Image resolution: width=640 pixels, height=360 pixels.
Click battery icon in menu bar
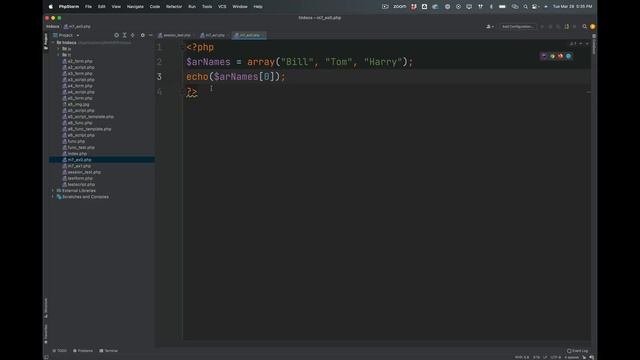click(x=502, y=7)
